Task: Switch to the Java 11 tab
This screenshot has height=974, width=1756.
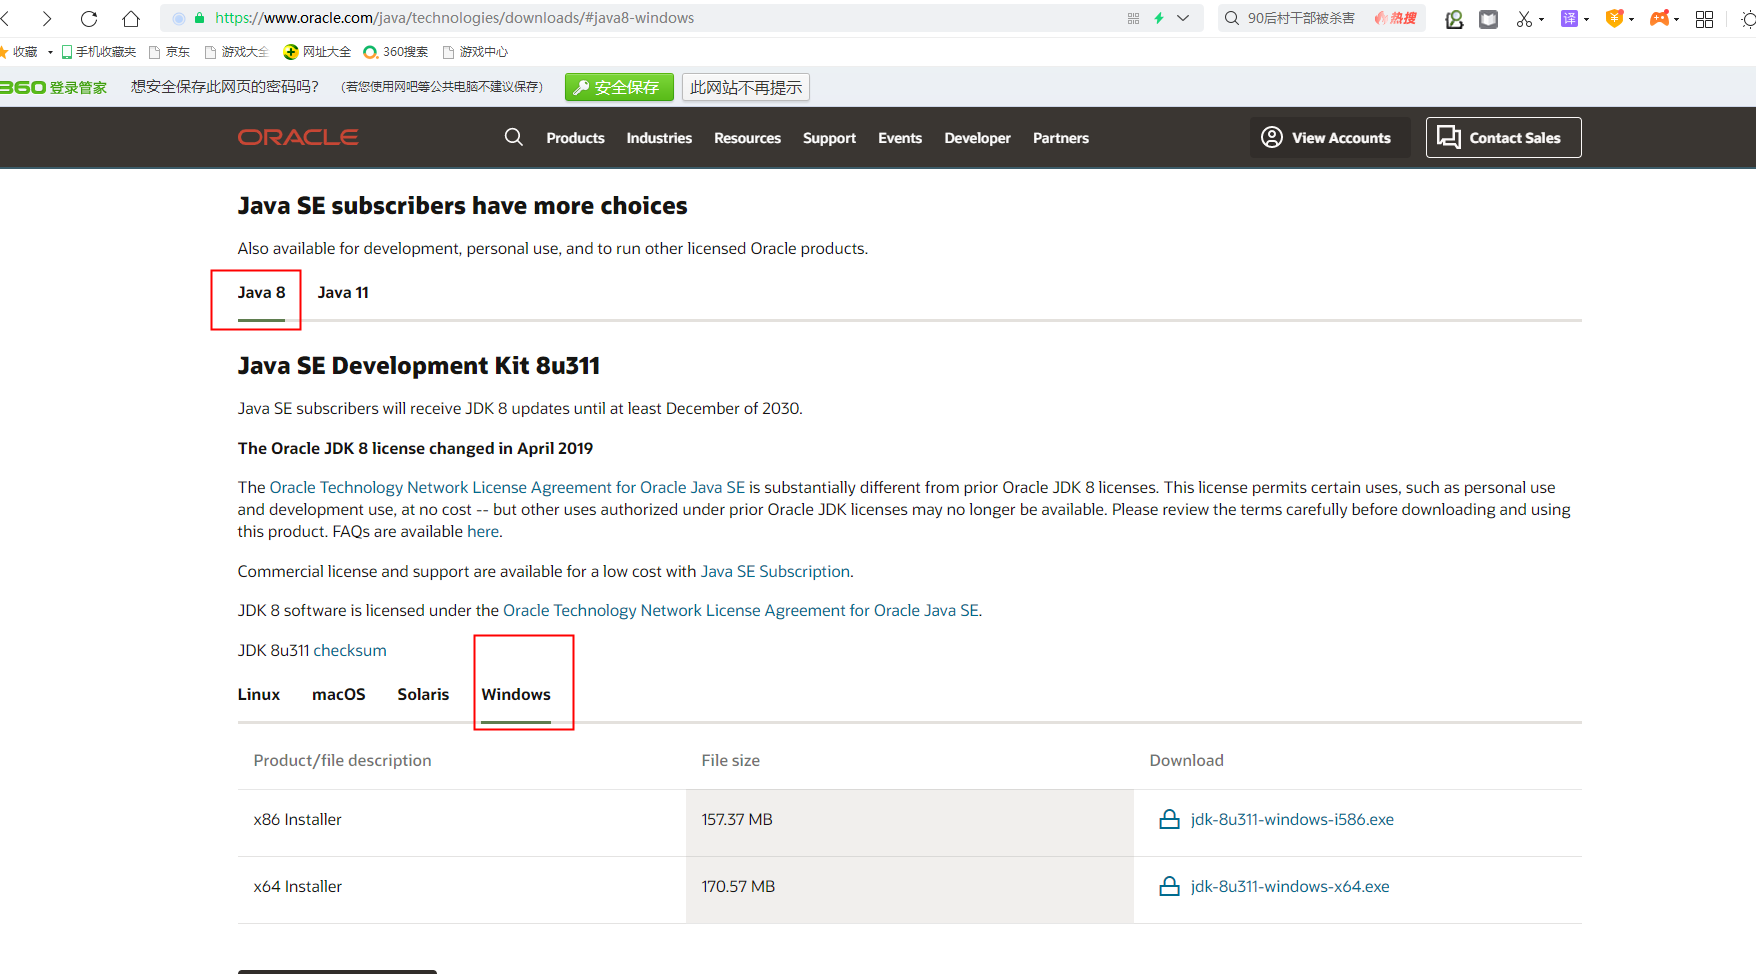Action: [343, 292]
